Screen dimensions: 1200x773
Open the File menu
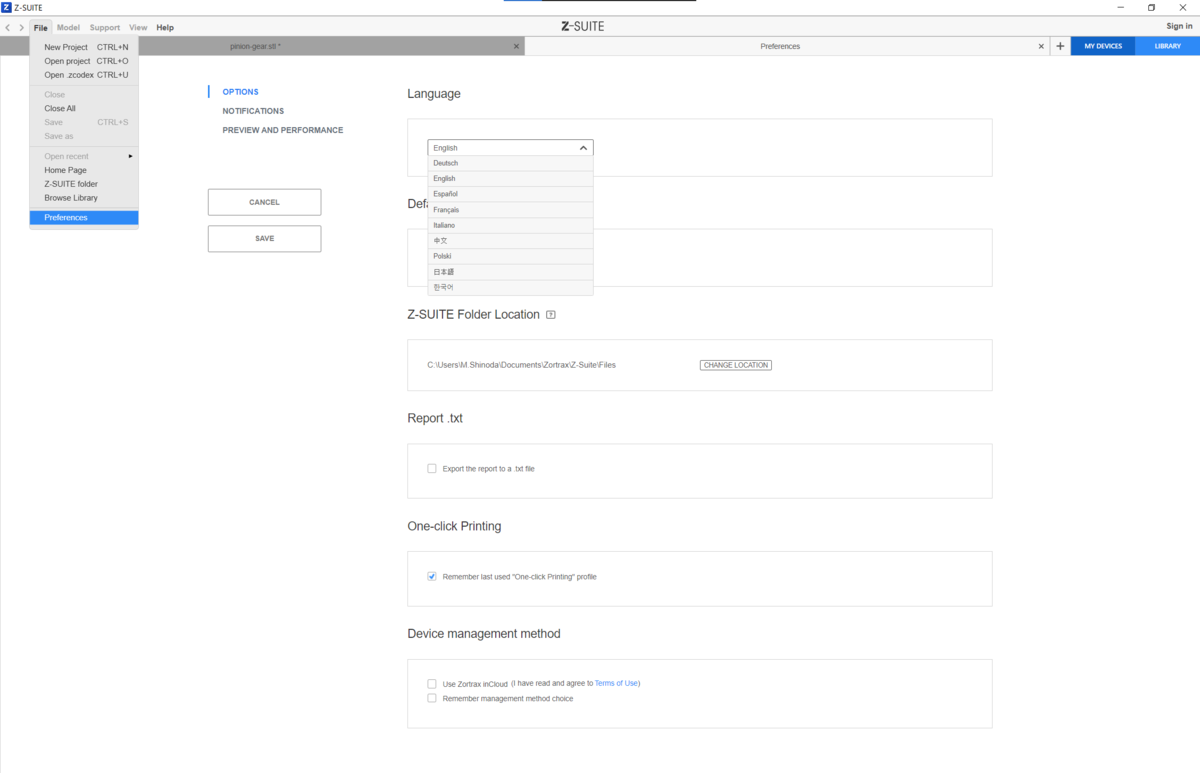(40, 28)
